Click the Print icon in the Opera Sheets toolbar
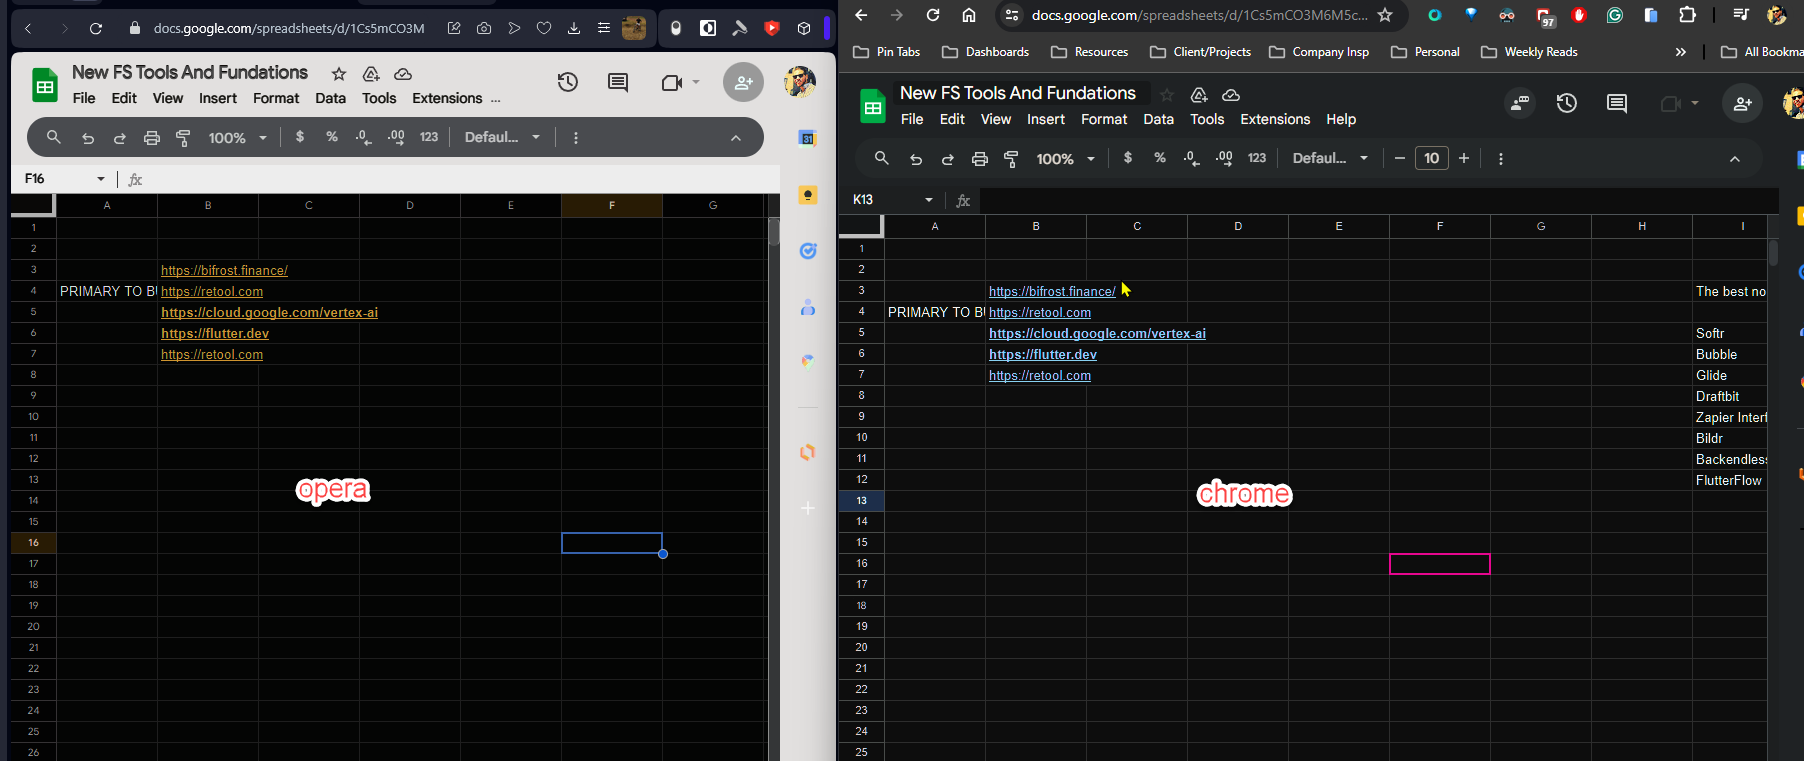This screenshot has width=1804, height=761. (x=152, y=138)
